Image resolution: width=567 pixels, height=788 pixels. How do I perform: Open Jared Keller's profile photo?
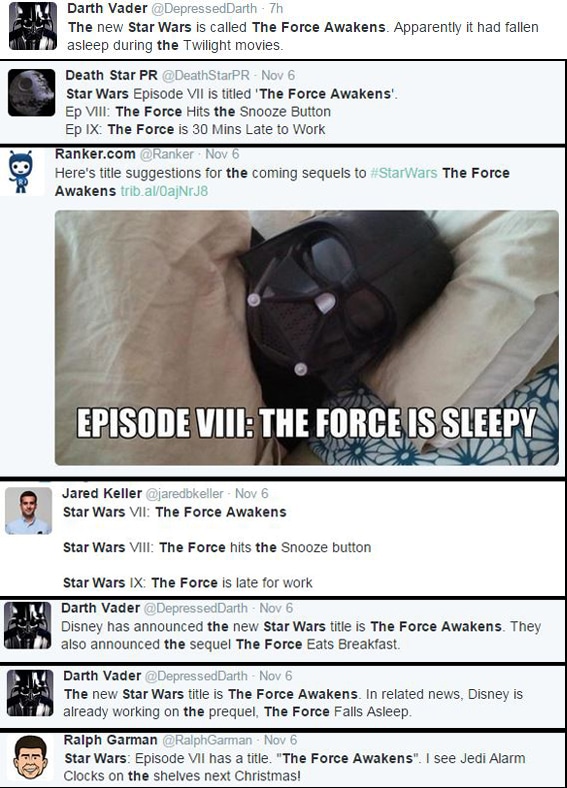pyautogui.click(x=28, y=510)
